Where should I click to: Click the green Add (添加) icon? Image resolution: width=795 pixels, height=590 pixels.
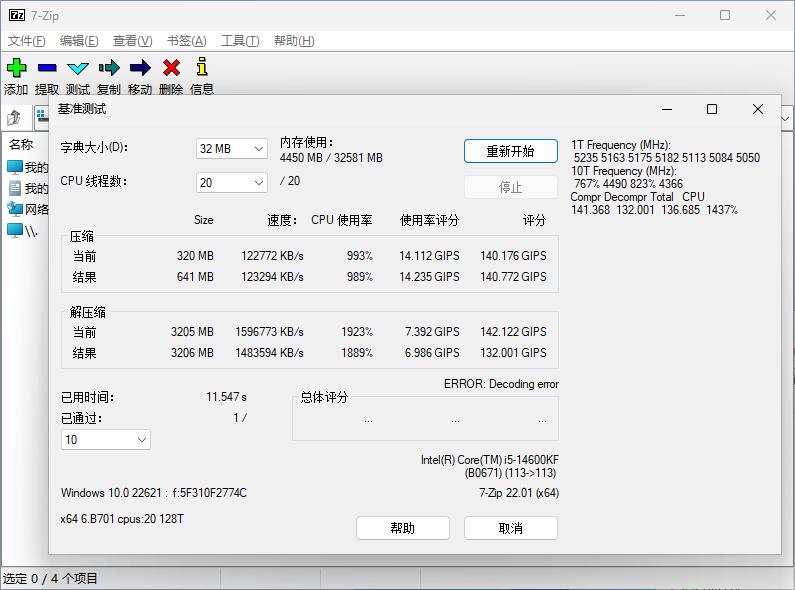pos(16,67)
